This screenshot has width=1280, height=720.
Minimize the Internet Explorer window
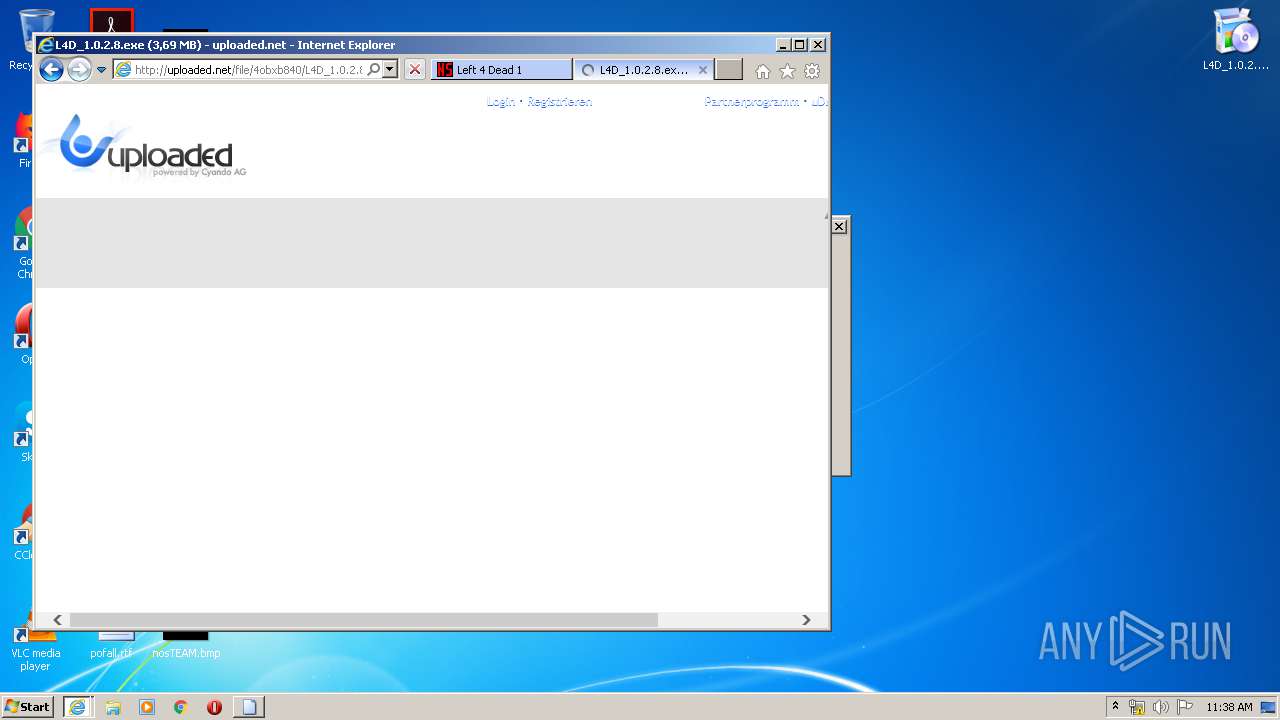click(x=782, y=44)
